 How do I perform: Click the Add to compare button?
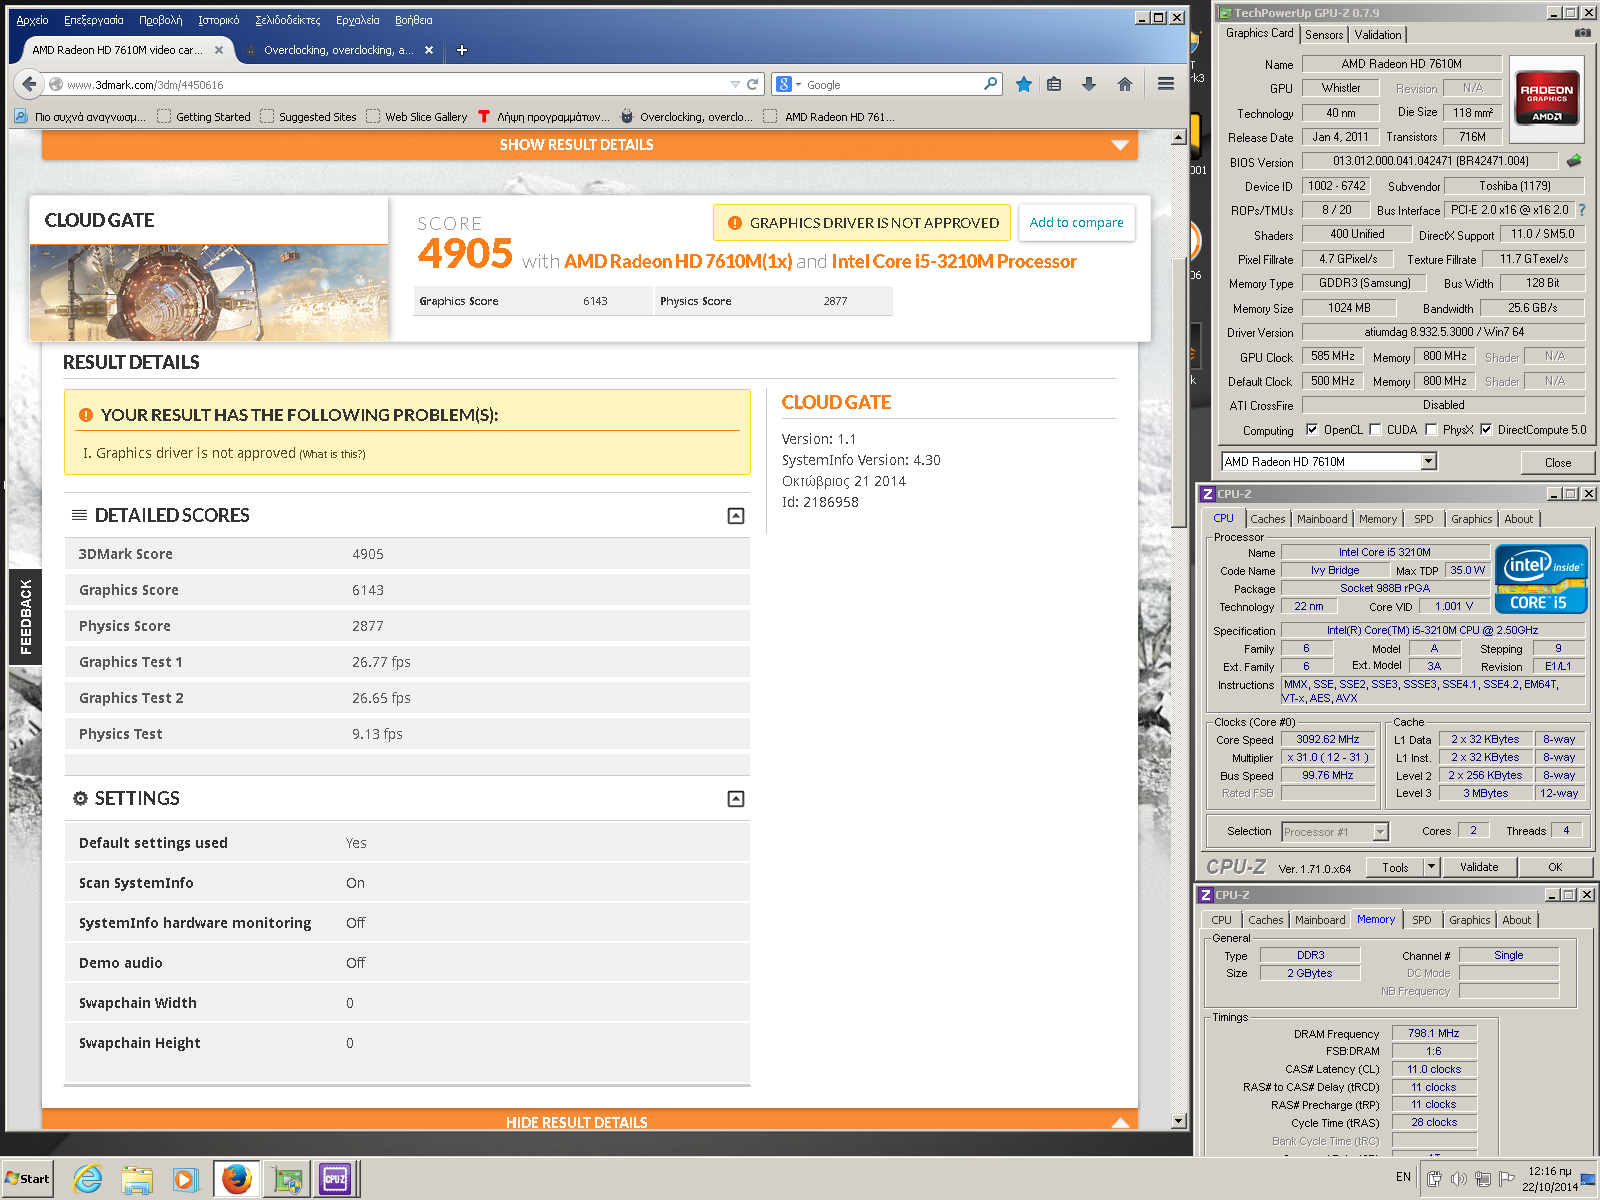pos(1076,223)
